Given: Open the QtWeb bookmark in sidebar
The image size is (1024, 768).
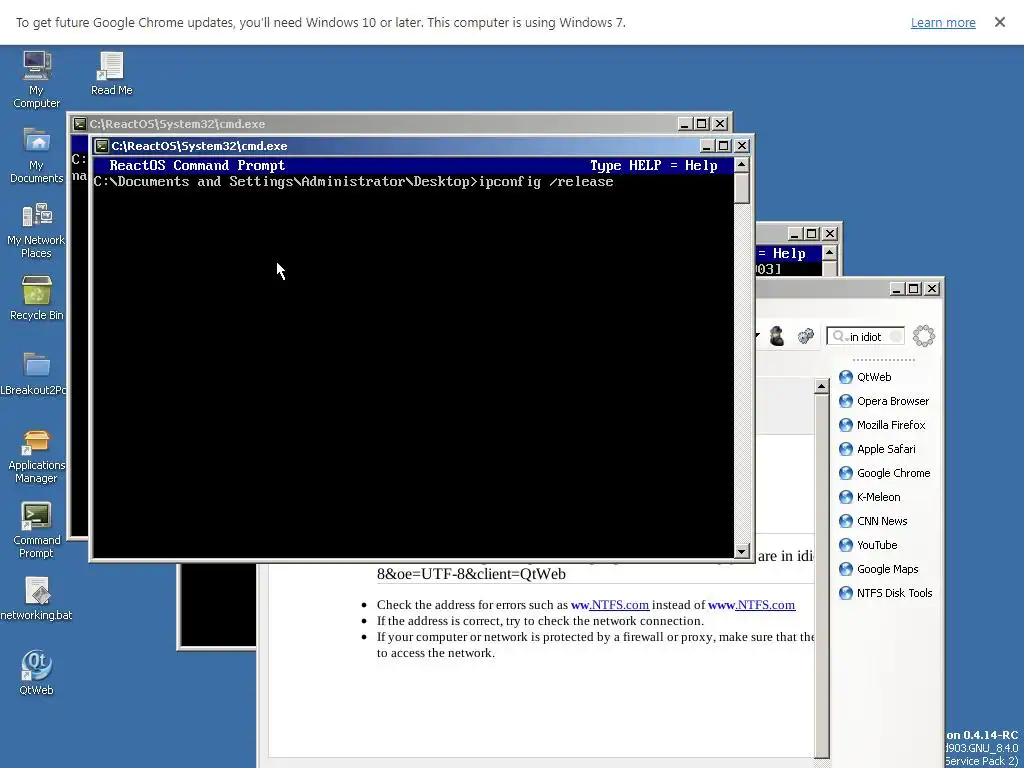Looking at the screenshot, I should point(865,377).
